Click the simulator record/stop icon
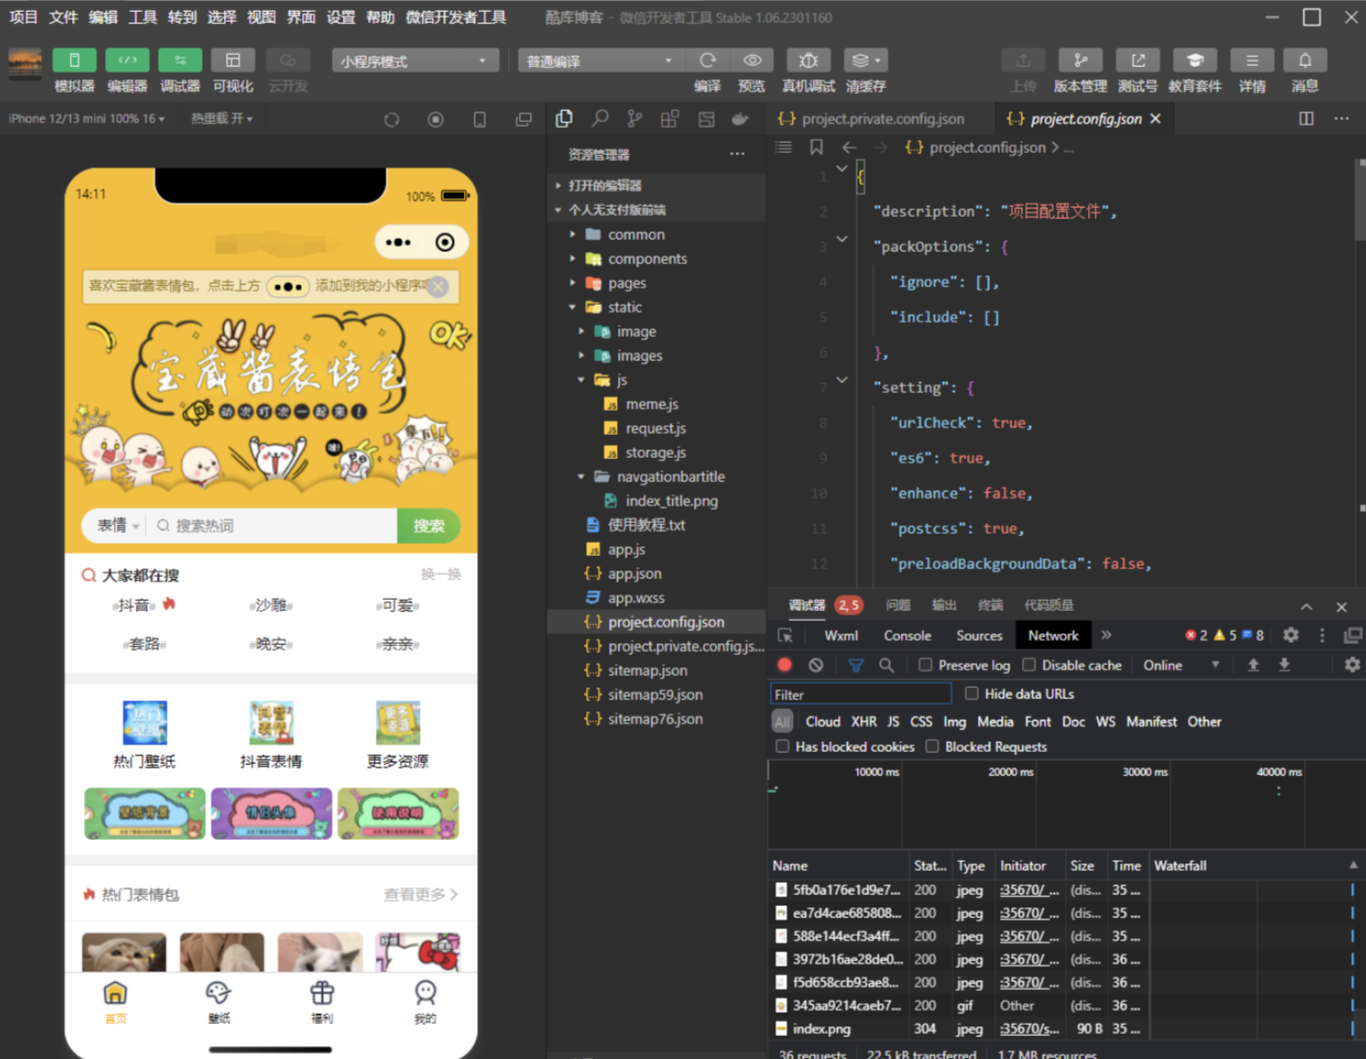The height and width of the screenshot is (1059, 1366). (436, 119)
